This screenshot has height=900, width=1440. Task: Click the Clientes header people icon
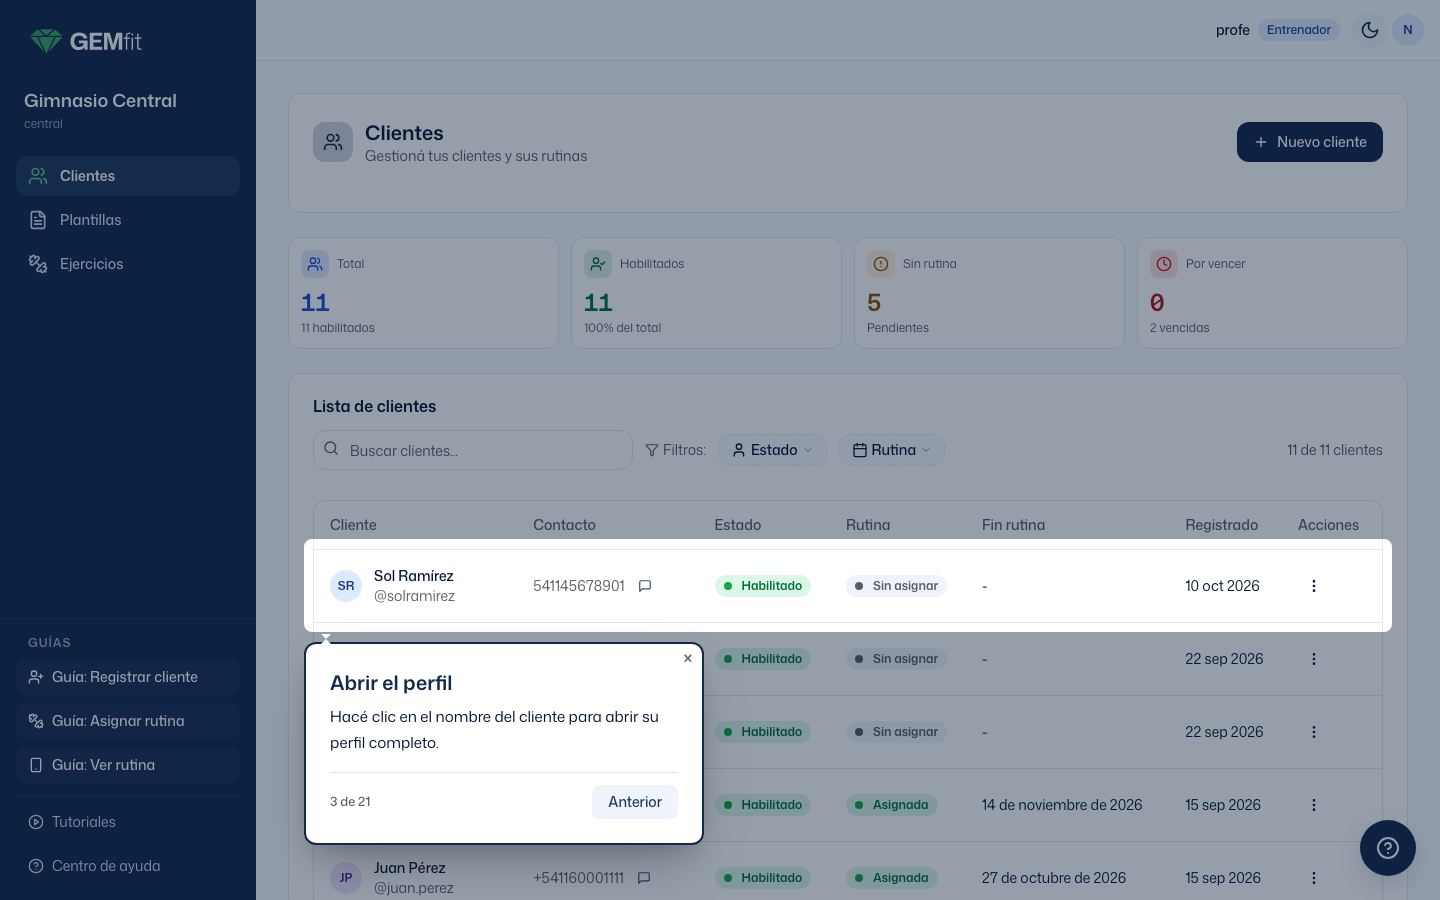[333, 142]
